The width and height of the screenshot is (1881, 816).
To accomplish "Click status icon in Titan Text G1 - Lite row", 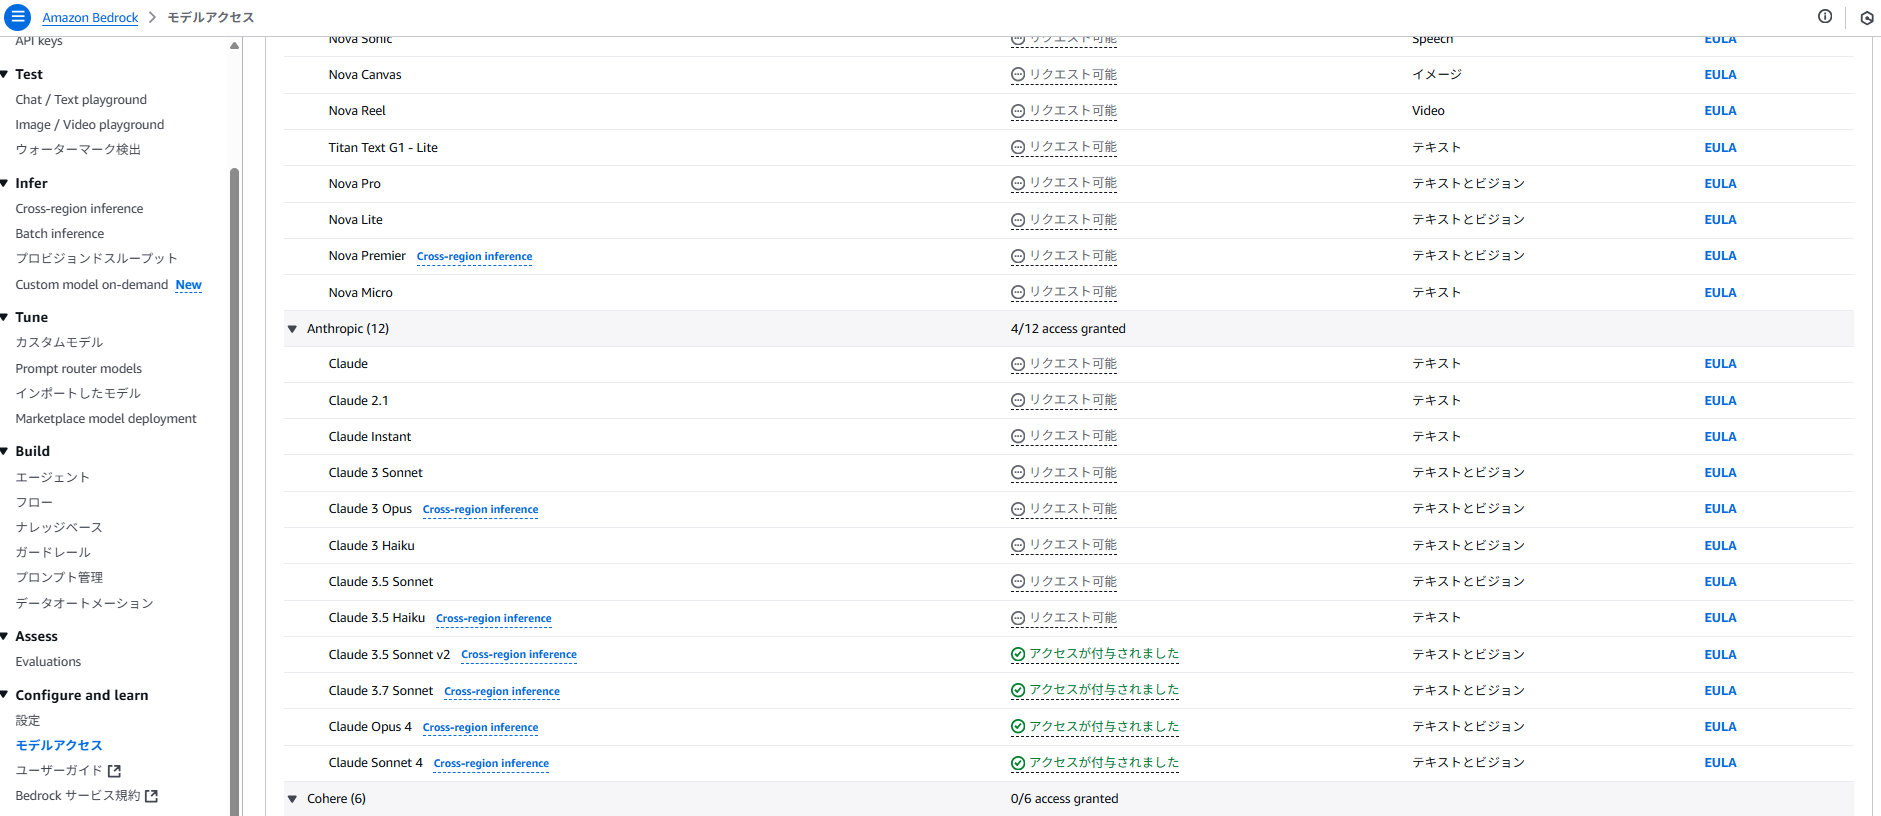I will tap(1018, 148).
